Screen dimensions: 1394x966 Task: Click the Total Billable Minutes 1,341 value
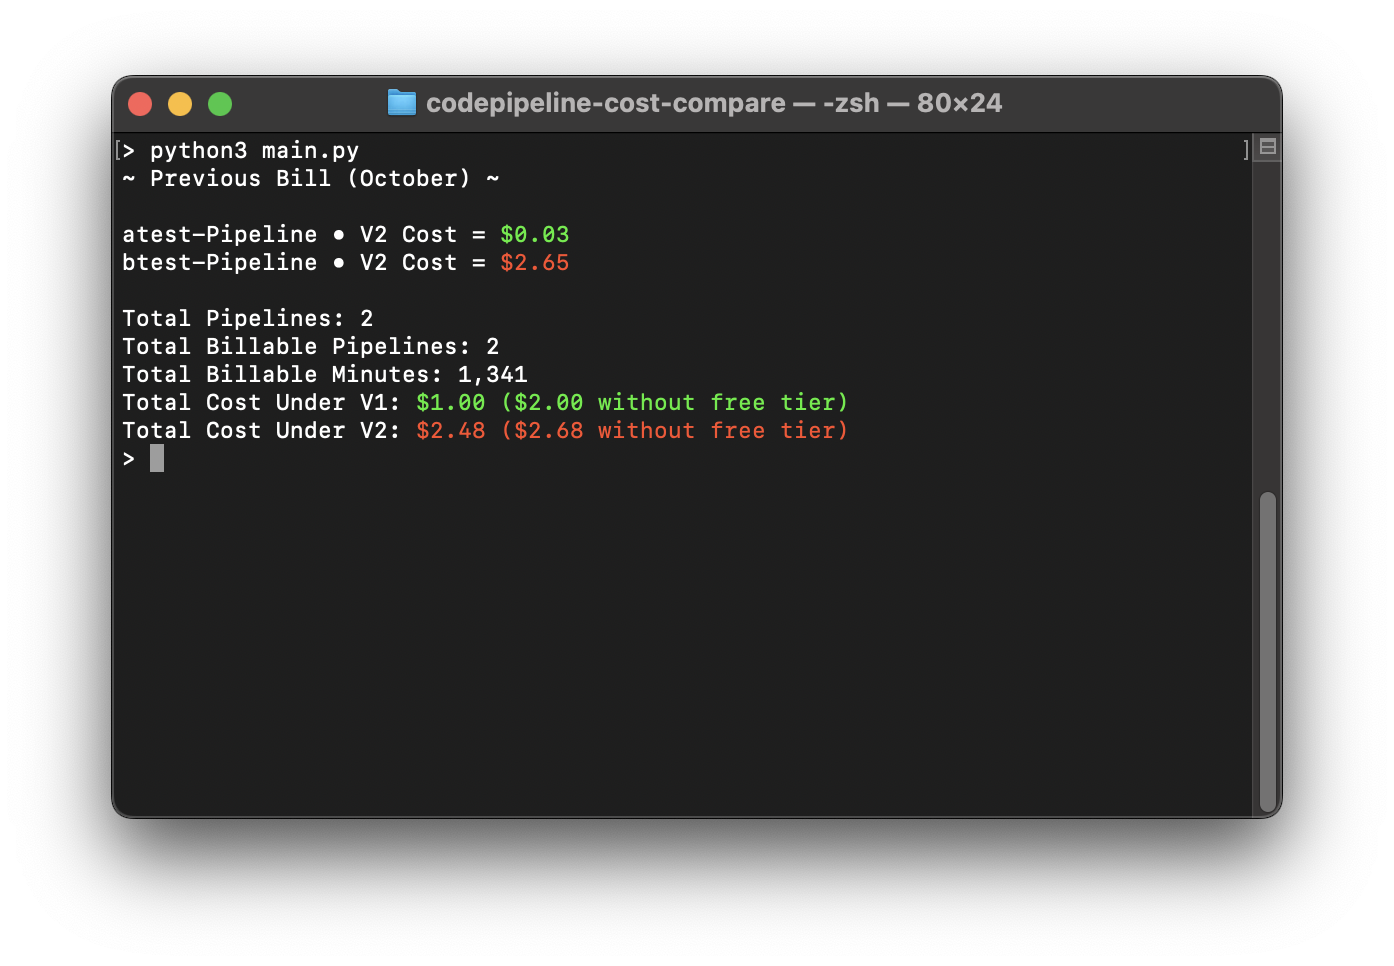click(493, 374)
